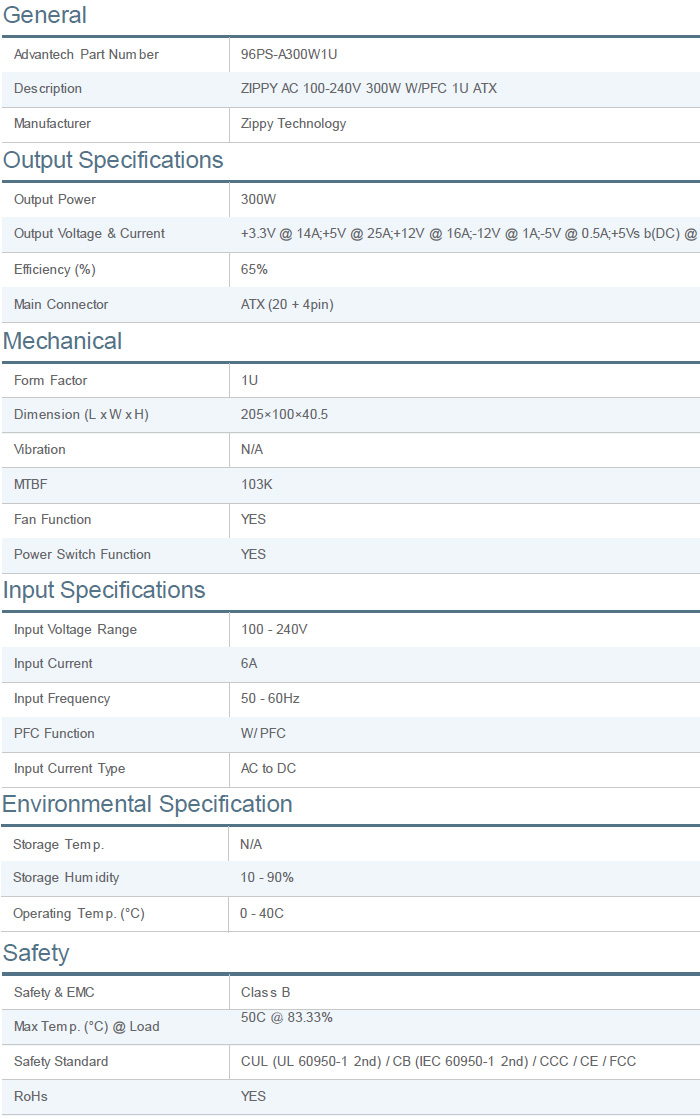Click the Environmental Specification heading

(147, 804)
